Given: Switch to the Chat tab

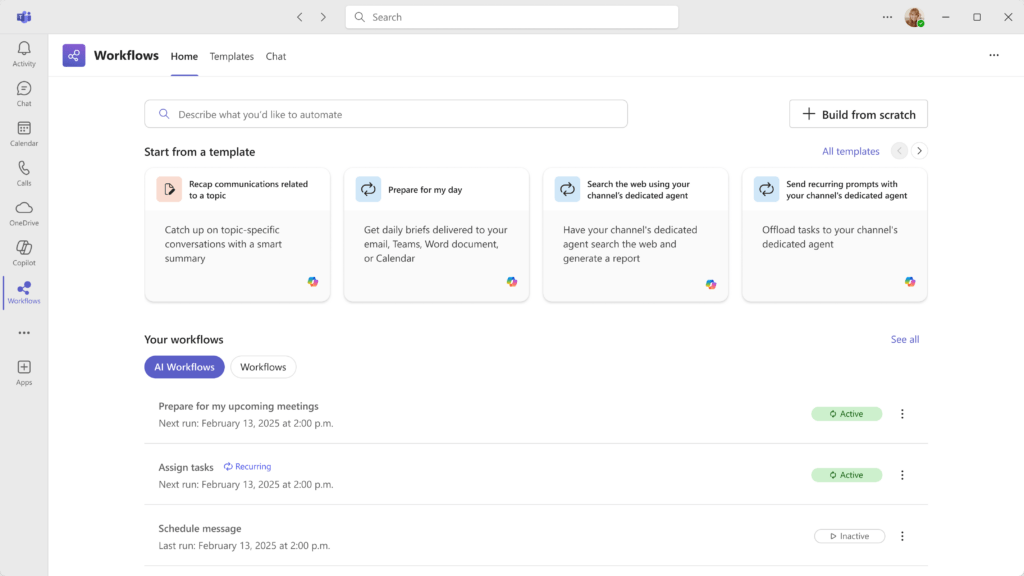Looking at the screenshot, I should tap(276, 56).
